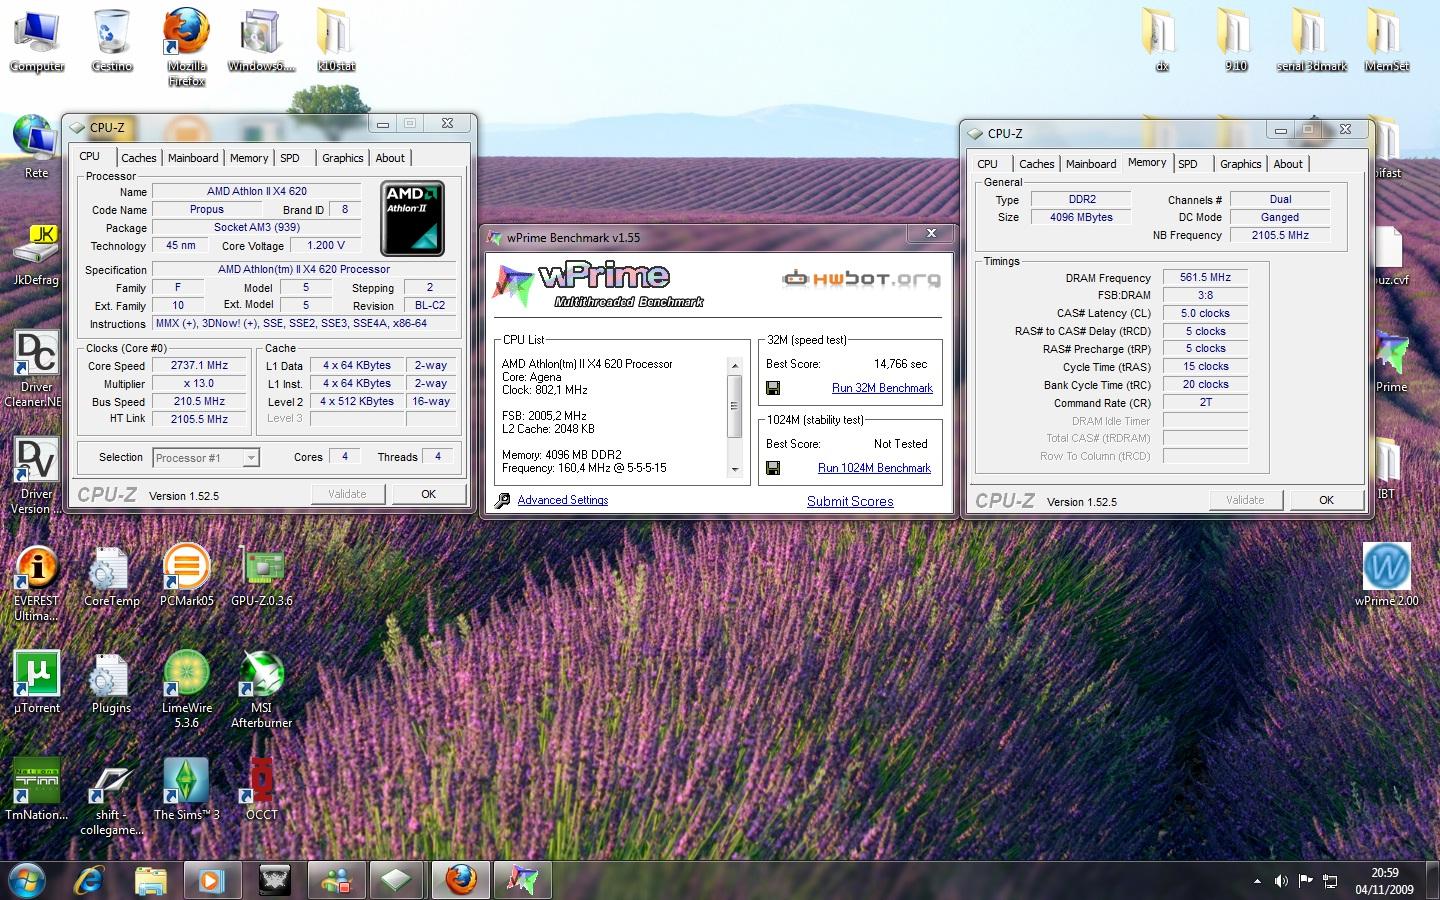Viewport: 1440px width, 900px height.
Task: Switch to wPrime taskbar button
Action: pyautogui.click(x=521, y=880)
